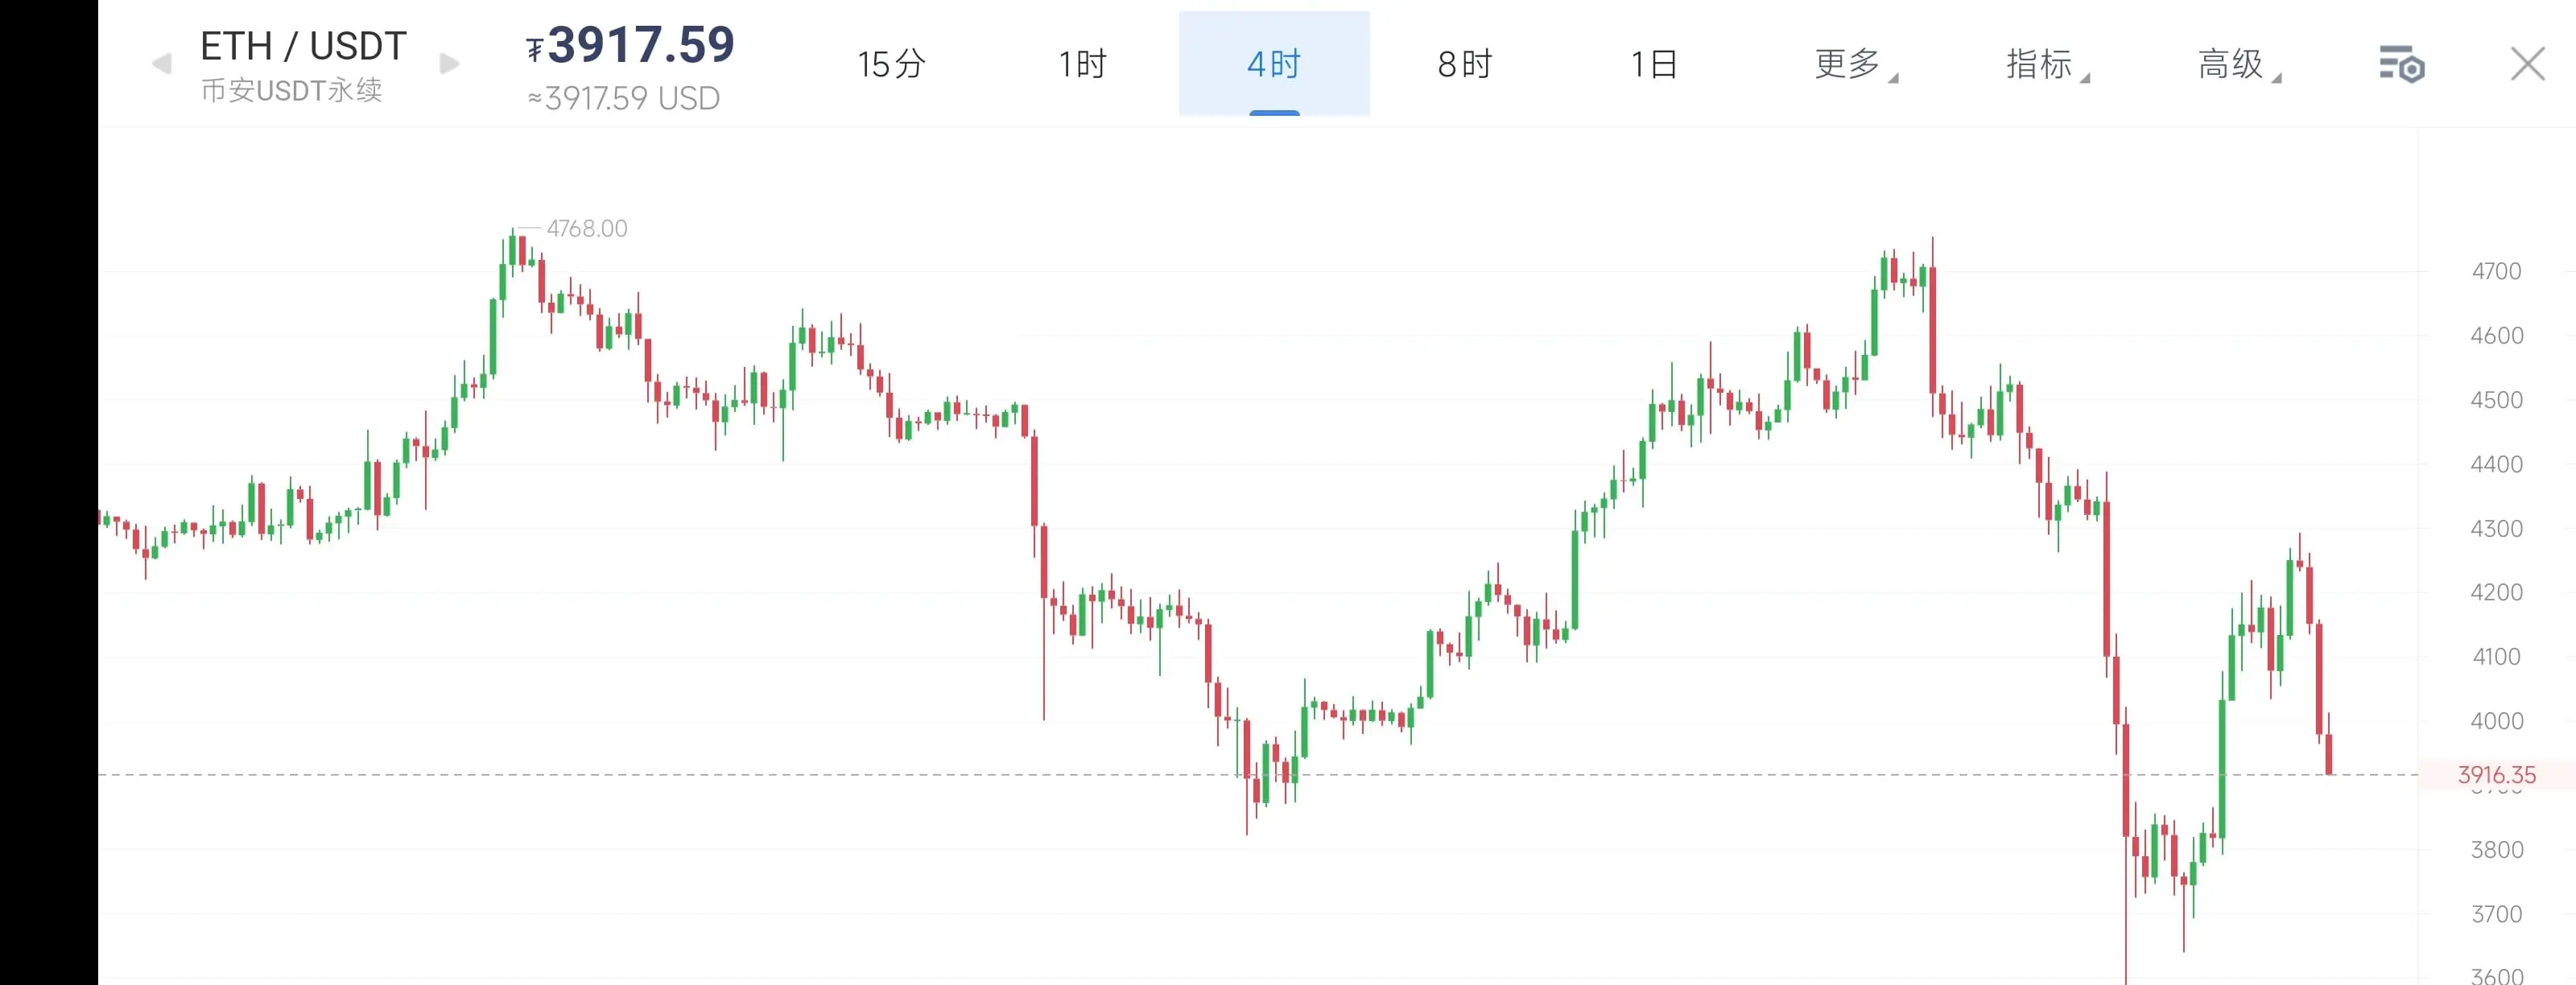Screen dimensions: 2576x985
Task: Click the 4768.00 high price marker
Action: [x=587, y=229]
